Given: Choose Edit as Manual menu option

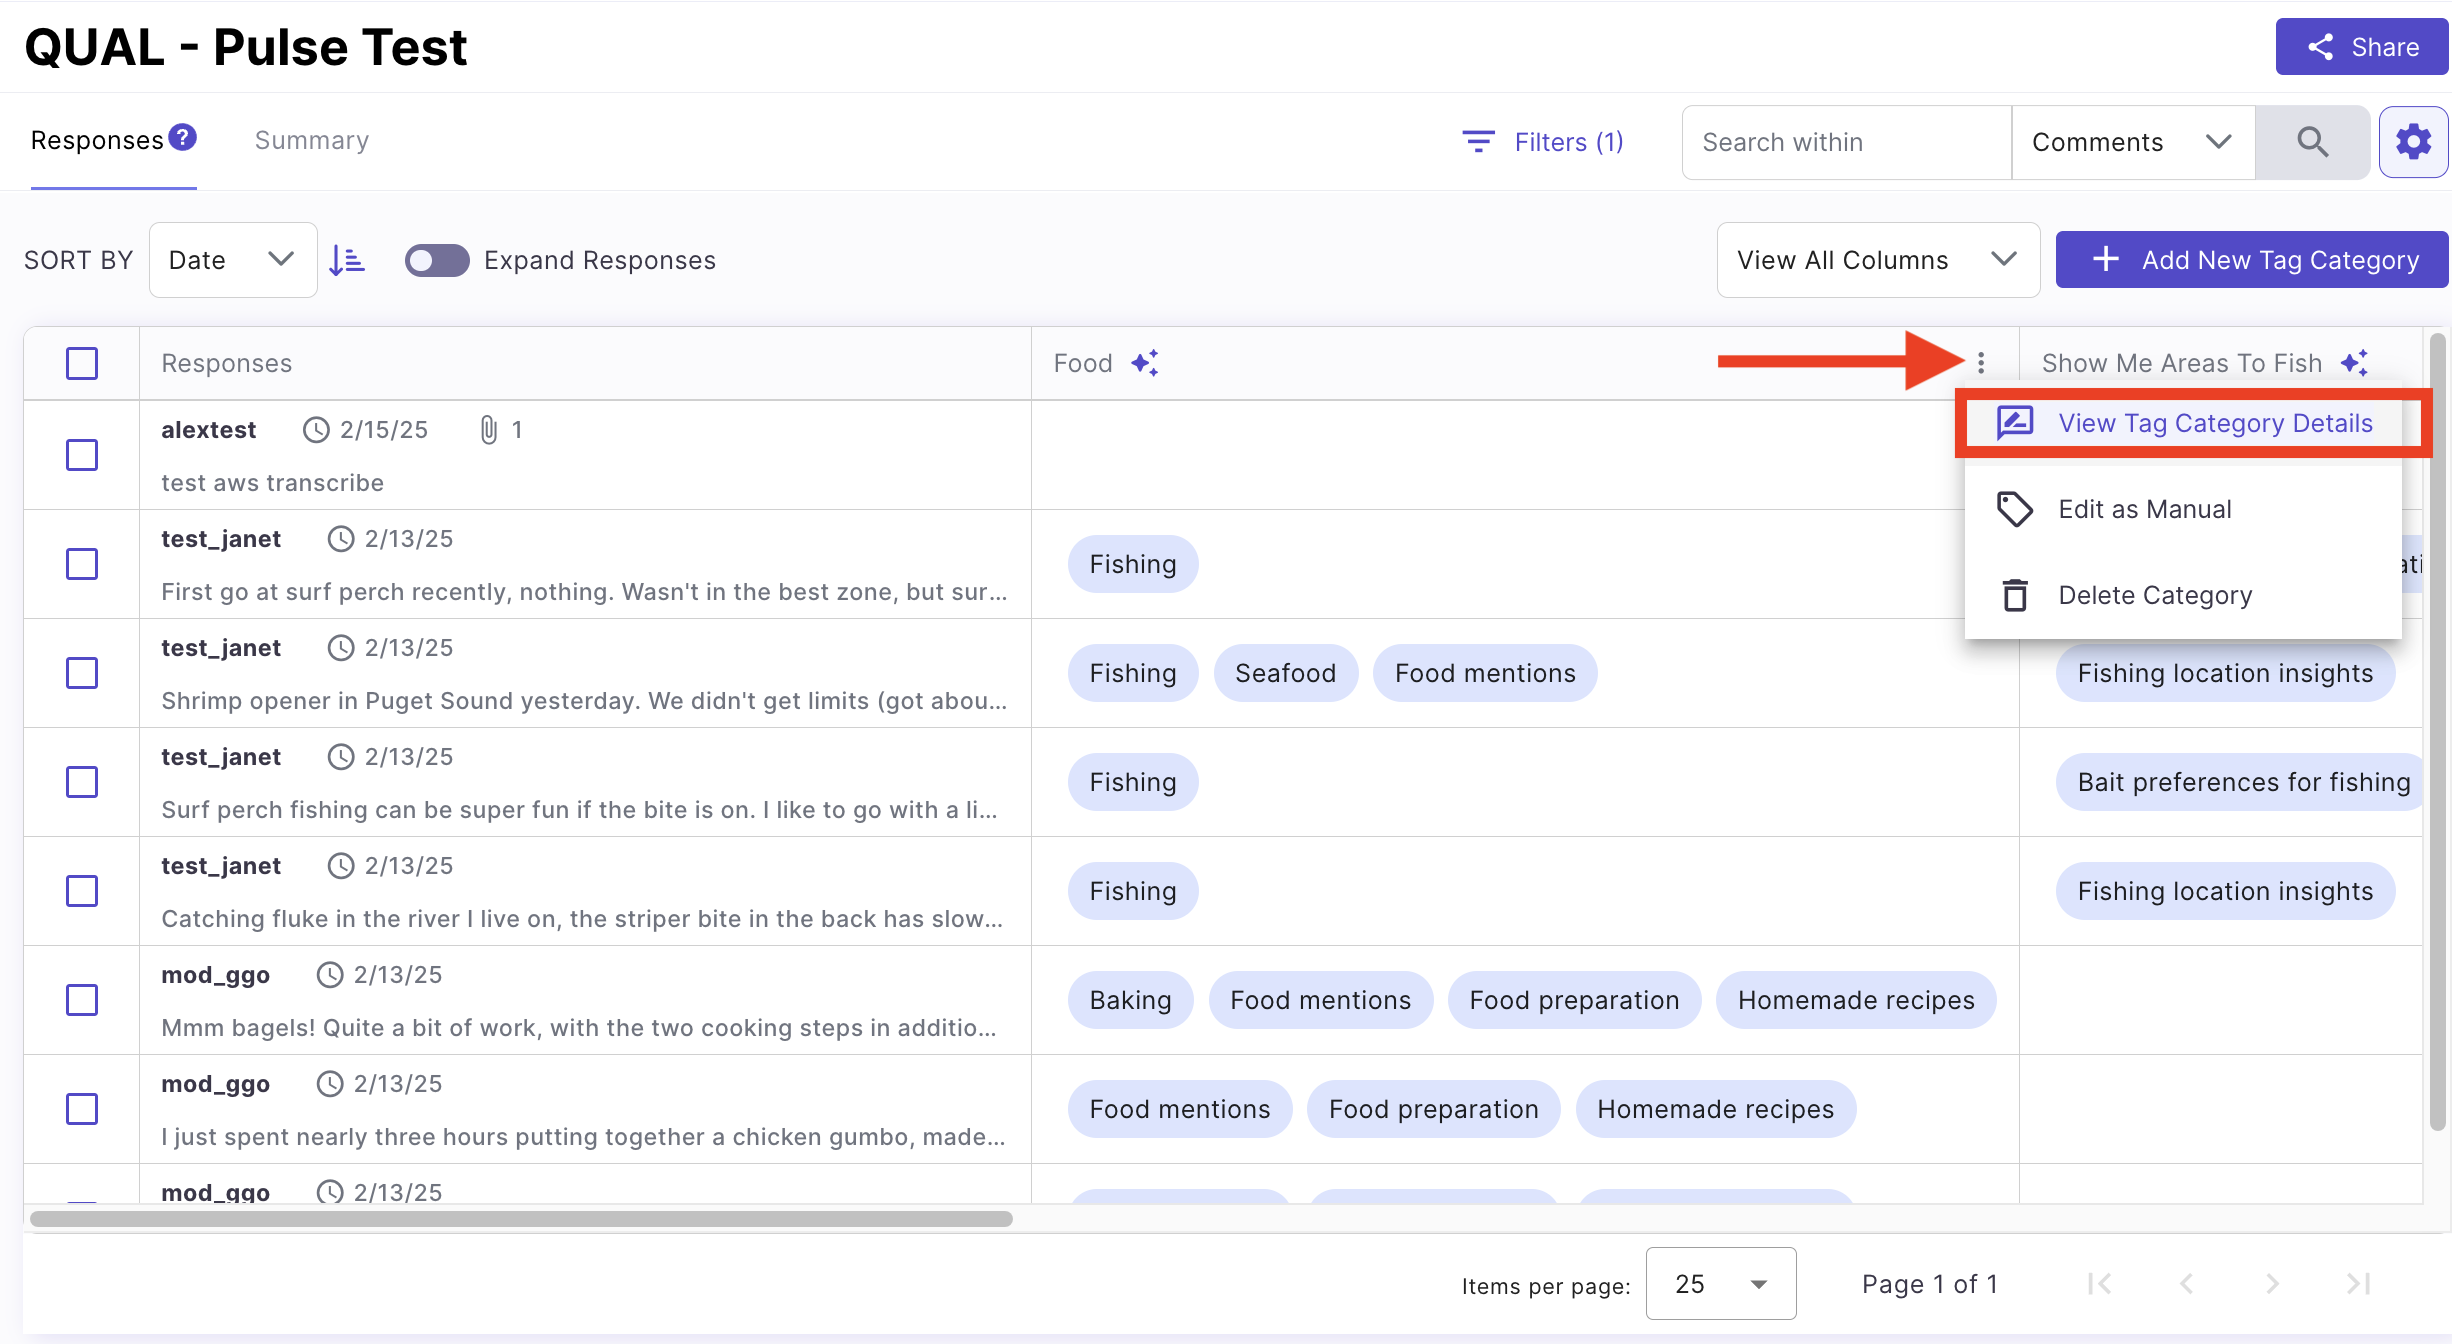Looking at the screenshot, I should pos(2144,509).
